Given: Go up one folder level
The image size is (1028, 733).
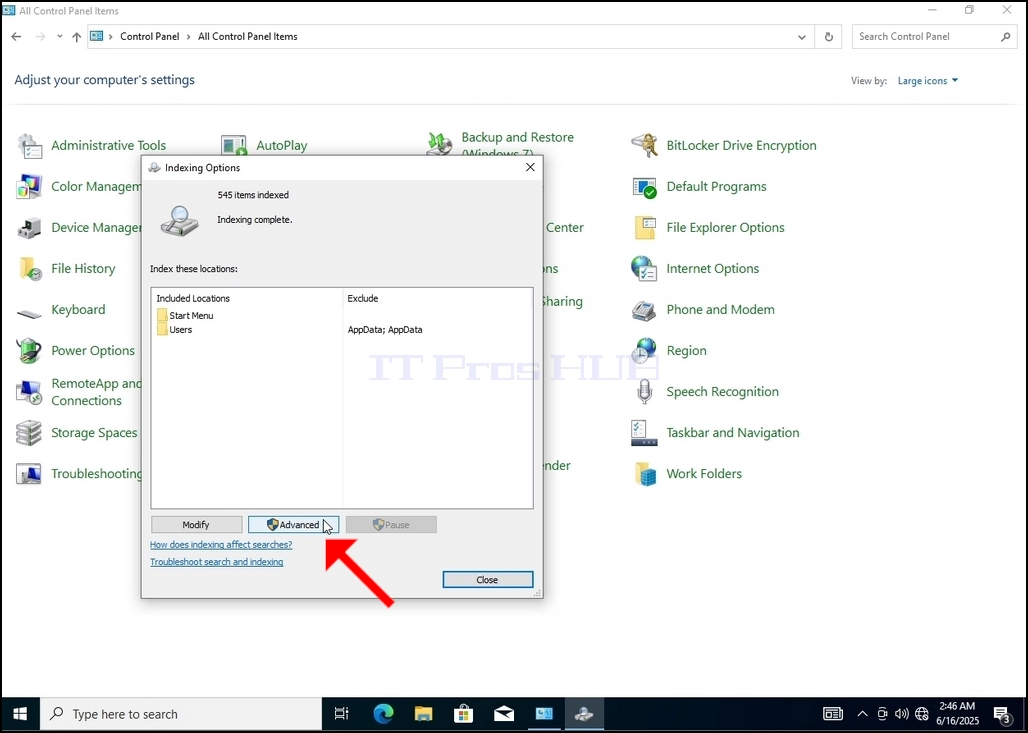Looking at the screenshot, I should pos(77,37).
